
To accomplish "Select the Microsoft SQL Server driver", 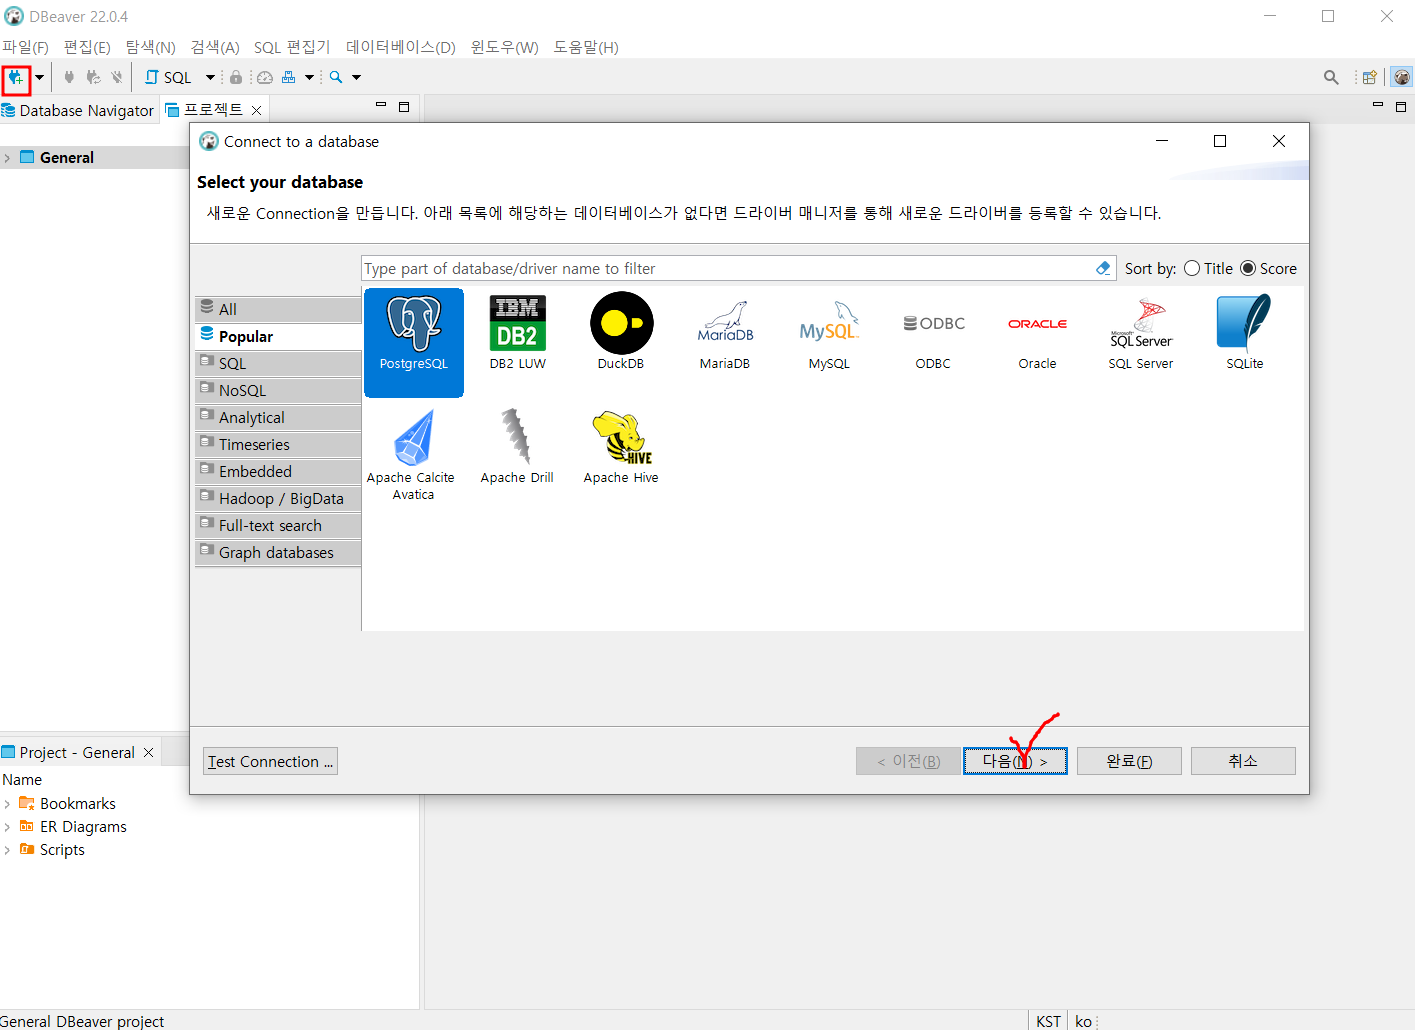I will coord(1141,333).
